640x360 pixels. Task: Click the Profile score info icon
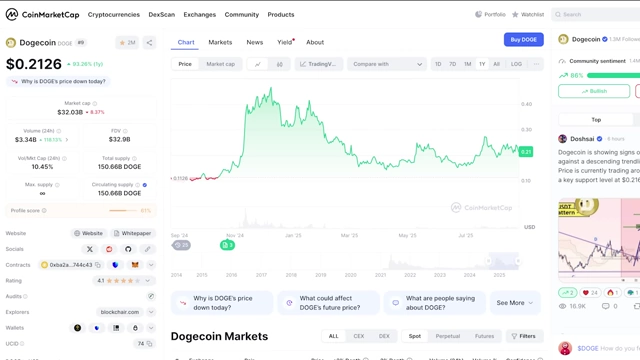[44, 211]
